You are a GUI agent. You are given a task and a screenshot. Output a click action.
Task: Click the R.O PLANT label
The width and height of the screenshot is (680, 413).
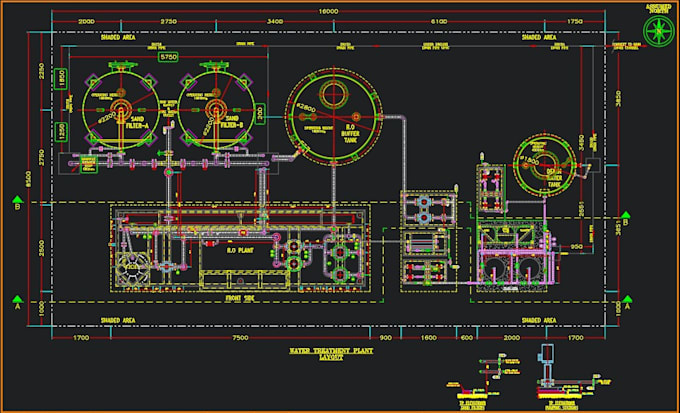click(x=240, y=250)
